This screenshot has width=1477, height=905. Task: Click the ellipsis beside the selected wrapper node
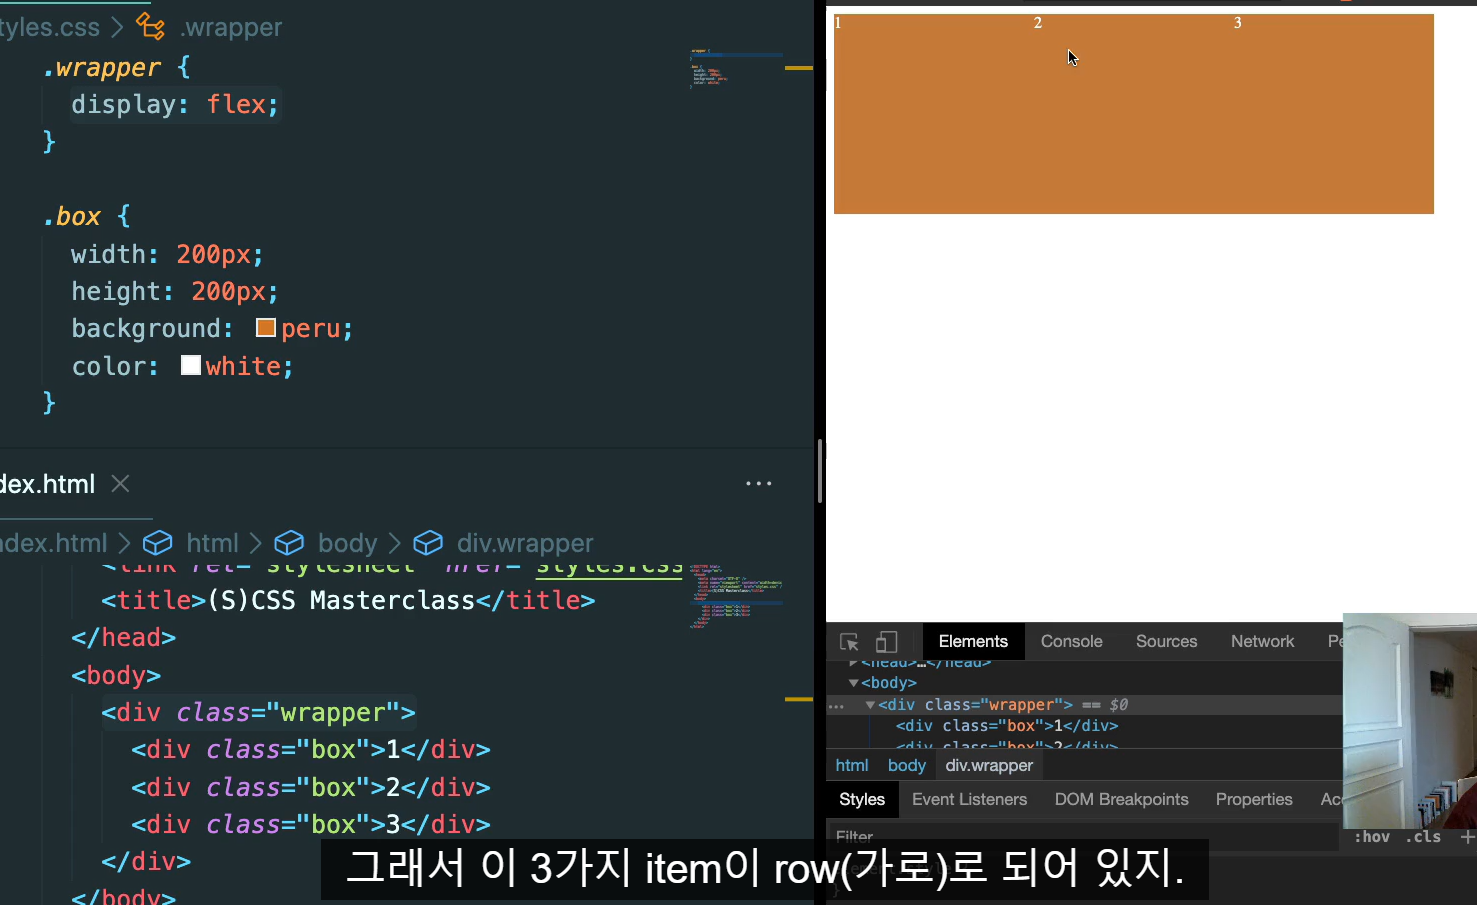(x=836, y=705)
